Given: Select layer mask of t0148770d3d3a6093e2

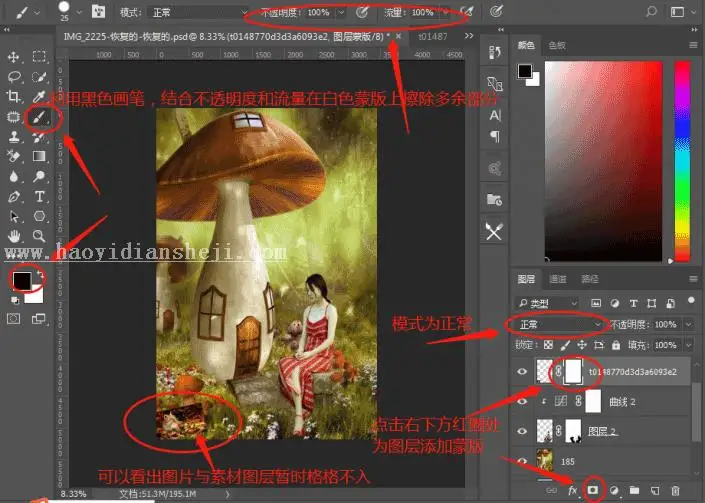Looking at the screenshot, I should point(572,372).
